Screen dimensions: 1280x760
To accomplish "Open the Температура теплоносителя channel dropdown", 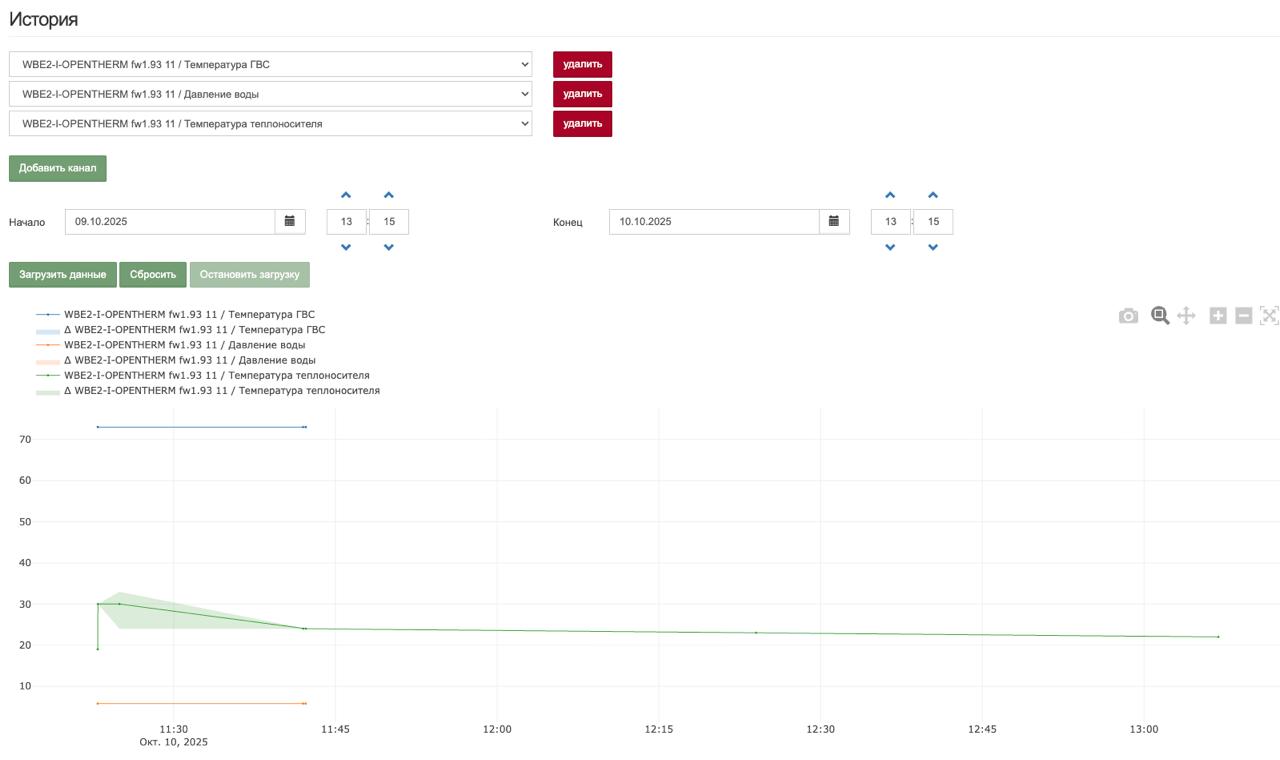I will pos(270,124).
